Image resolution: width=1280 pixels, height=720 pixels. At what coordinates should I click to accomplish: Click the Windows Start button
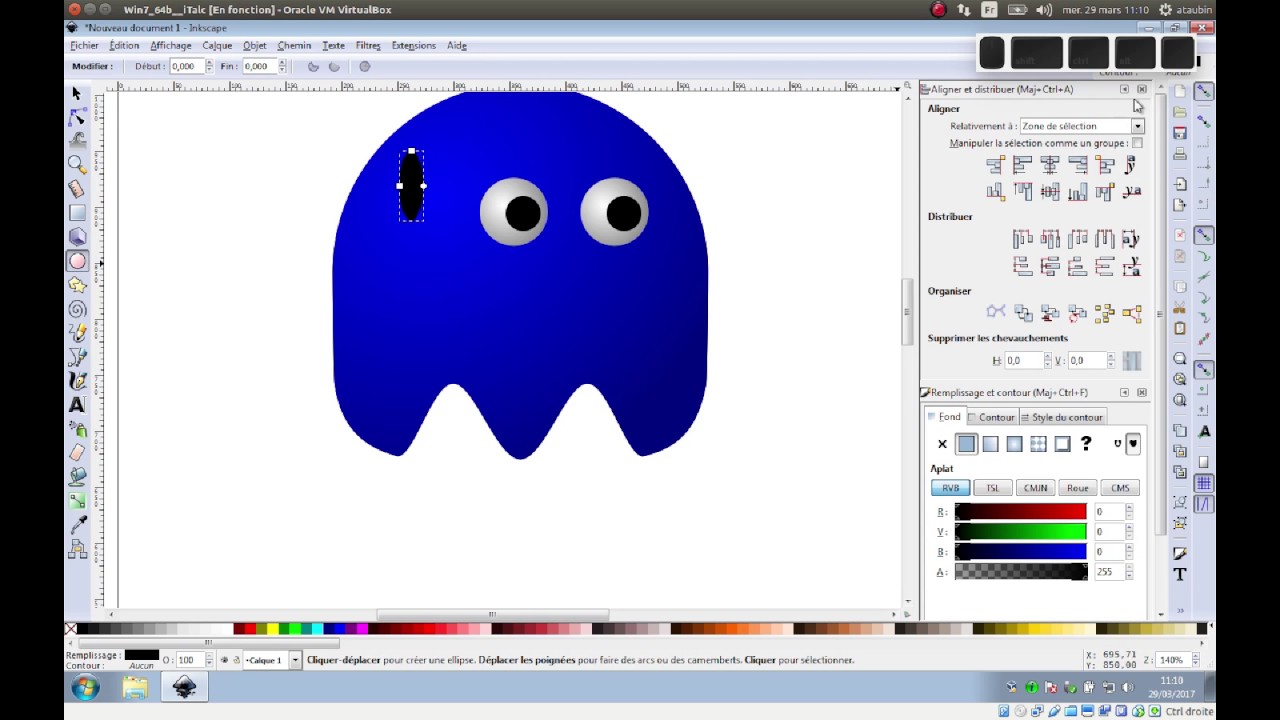tap(85, 687)
